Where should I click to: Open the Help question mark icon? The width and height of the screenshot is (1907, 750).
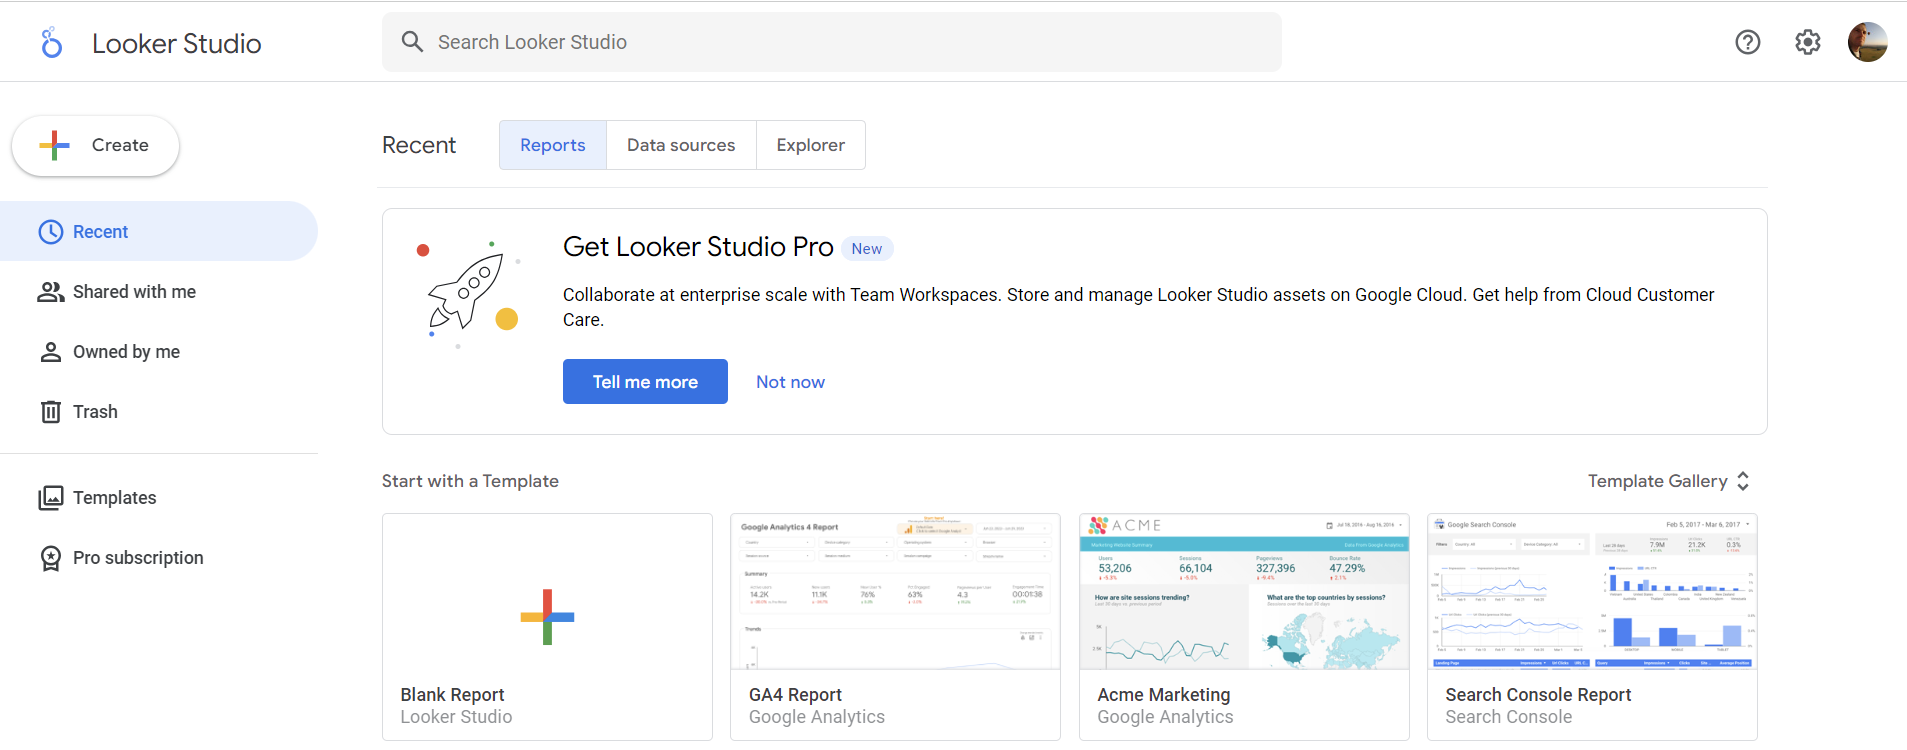click(x=1747, y=42)
